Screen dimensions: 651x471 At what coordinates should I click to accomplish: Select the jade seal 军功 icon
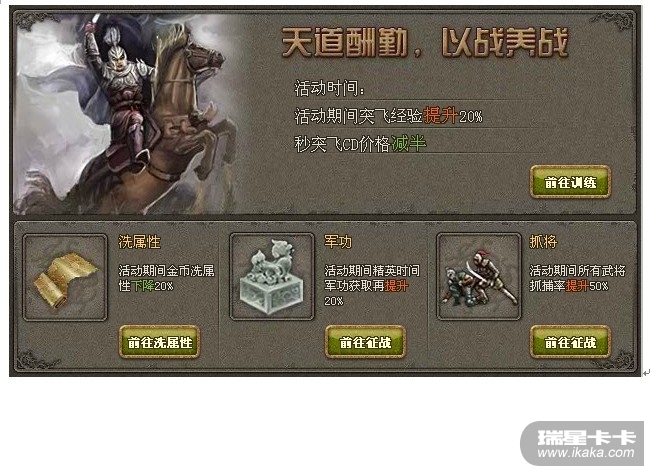coord(272,277)
